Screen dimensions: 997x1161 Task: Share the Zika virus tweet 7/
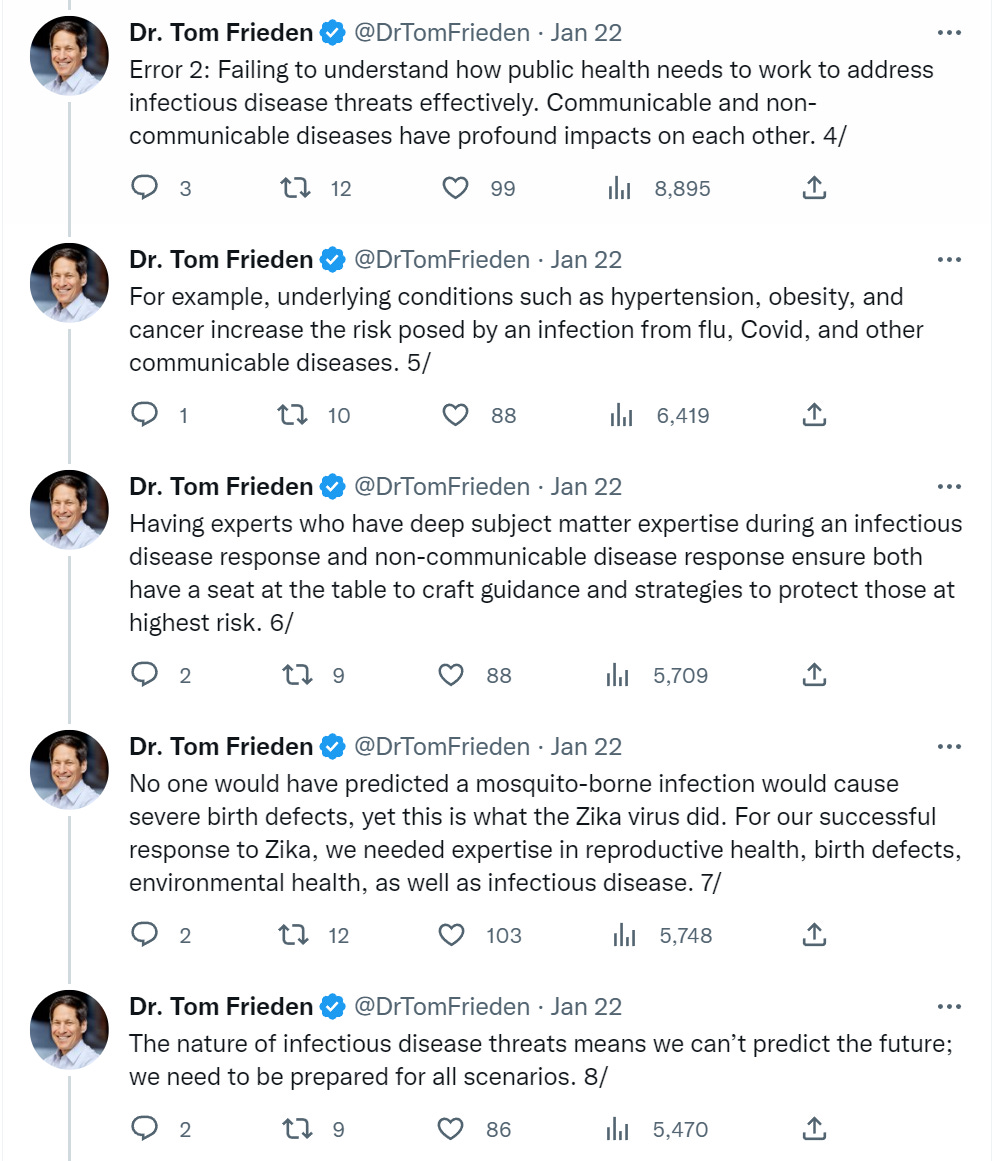814,934
